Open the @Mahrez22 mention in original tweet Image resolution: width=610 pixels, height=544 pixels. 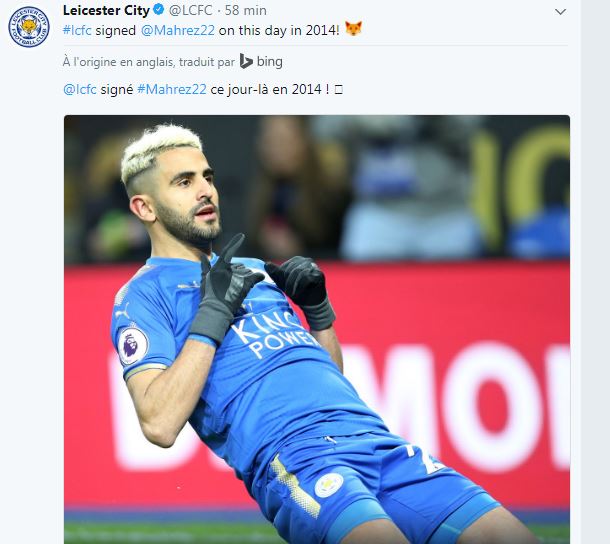click(177, 30)
